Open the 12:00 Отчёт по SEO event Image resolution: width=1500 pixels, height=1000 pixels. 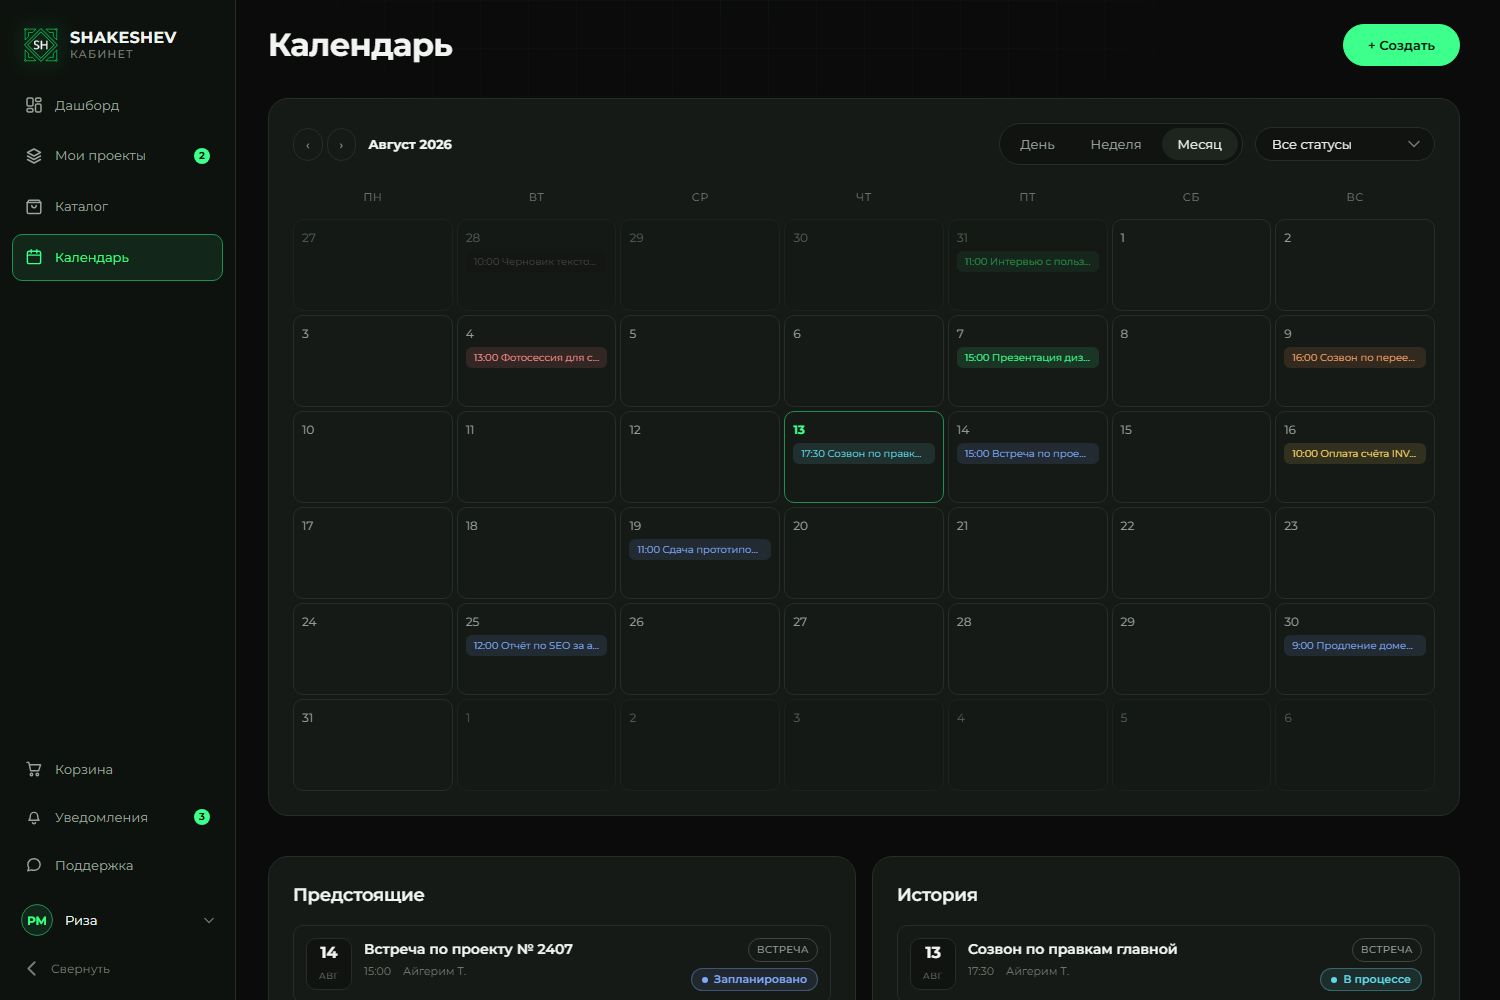[x=536, y=646]
